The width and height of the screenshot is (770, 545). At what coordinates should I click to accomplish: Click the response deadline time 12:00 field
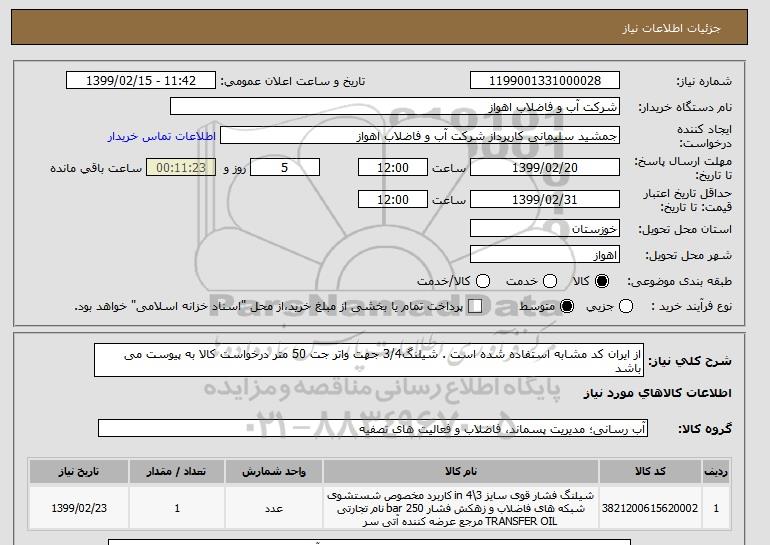tap(393, 167)
